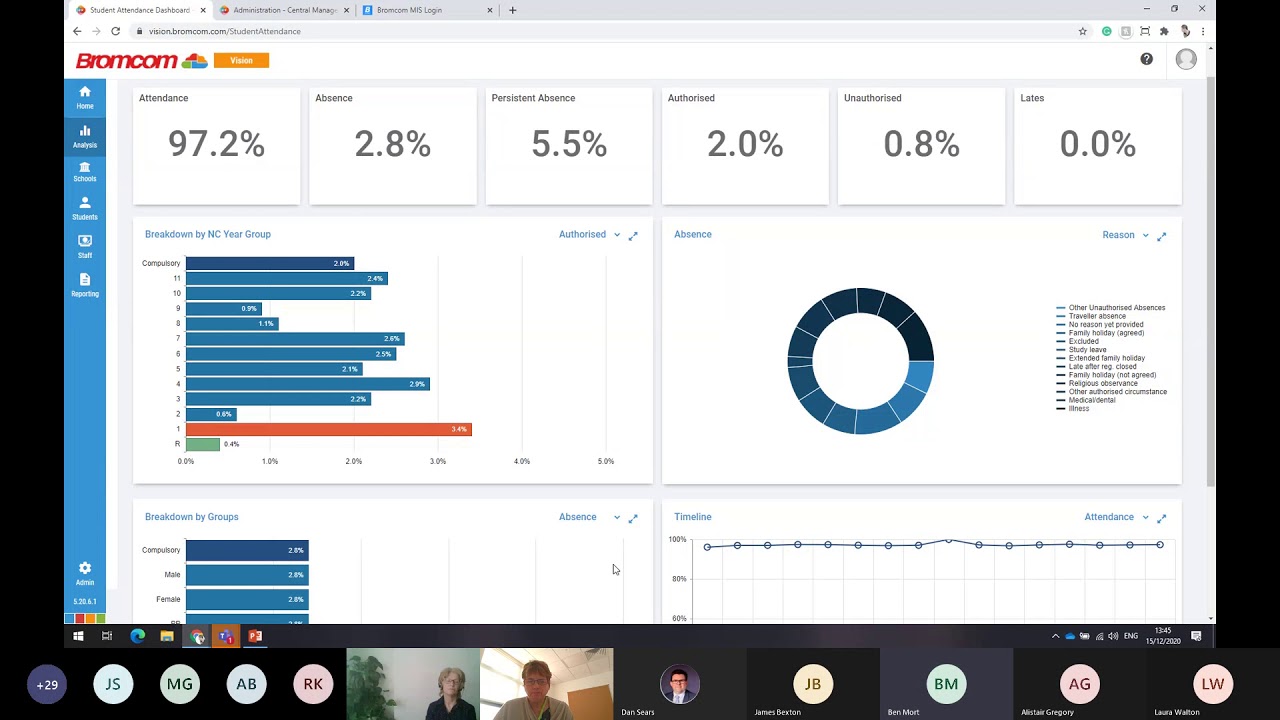Open the Students sidebar section
The height and width of the screenshot is (720, 1280).
pyautogui.click(x=85, y=209)
